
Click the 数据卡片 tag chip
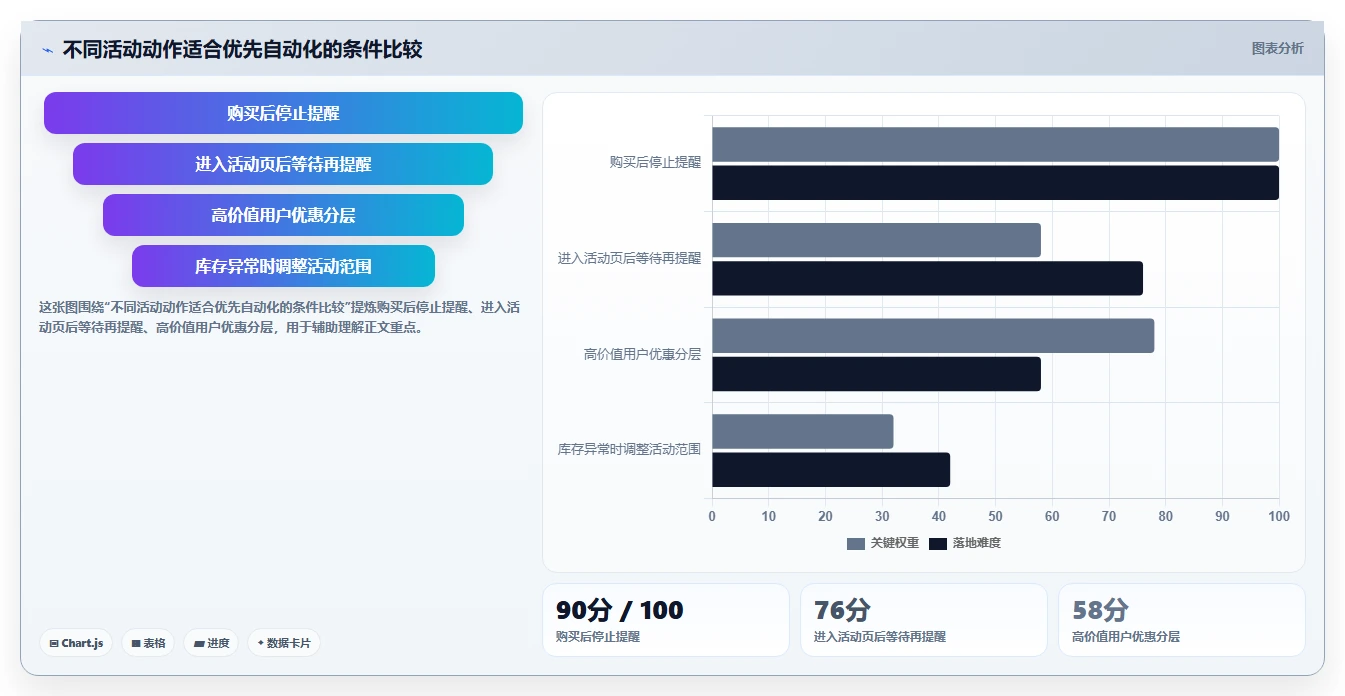(x=283, y=643)
